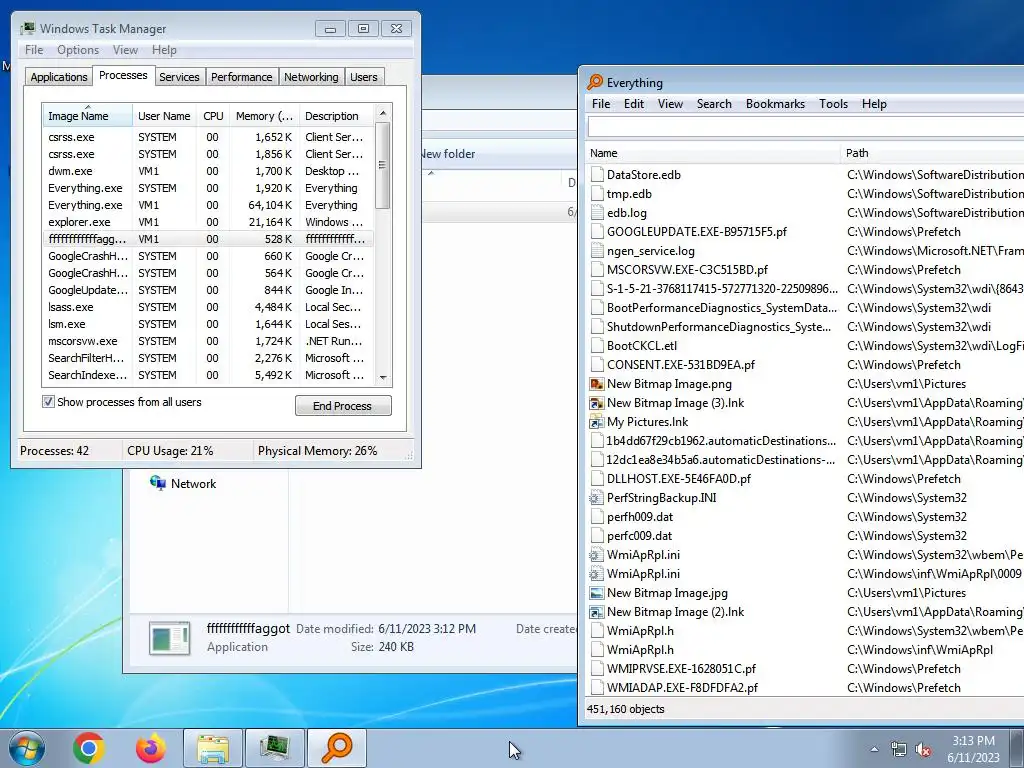Click the network tray icon
This screenshot has height=768, width=1024.
(x=899, y=749)
